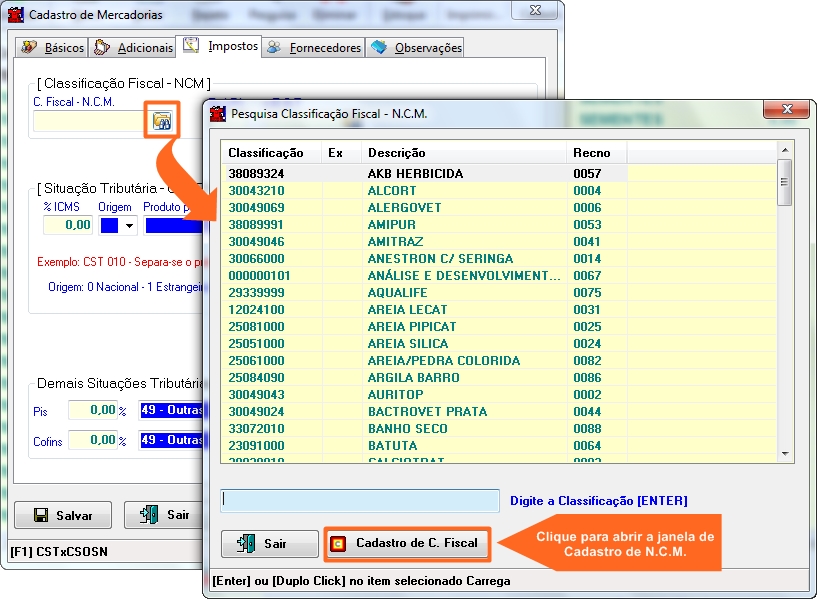
Task: Click the vertical scrollbar thumb
Action: [x=785, y=182]
